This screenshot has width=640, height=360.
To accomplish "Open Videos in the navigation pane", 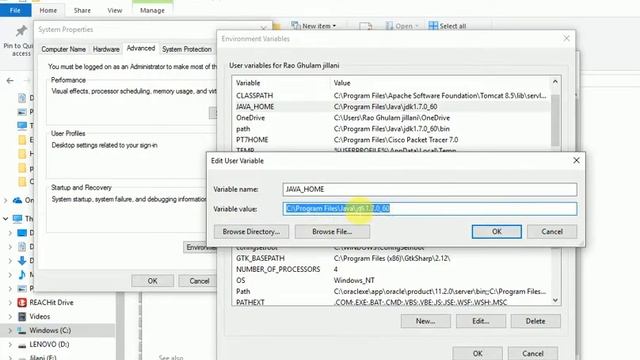I will point(40,316).
